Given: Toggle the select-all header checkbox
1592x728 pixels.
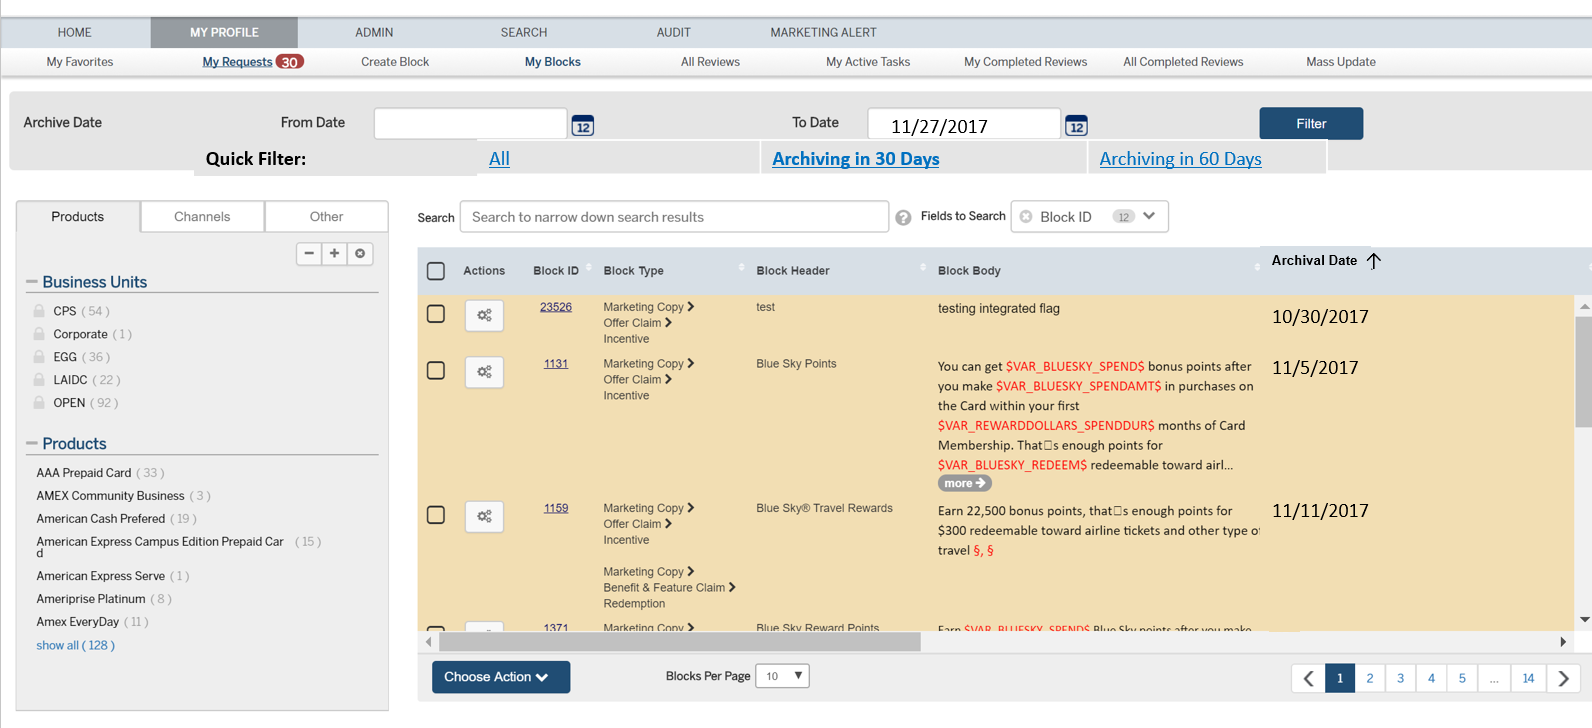Looking at the screenshot, I should [436, 271].
